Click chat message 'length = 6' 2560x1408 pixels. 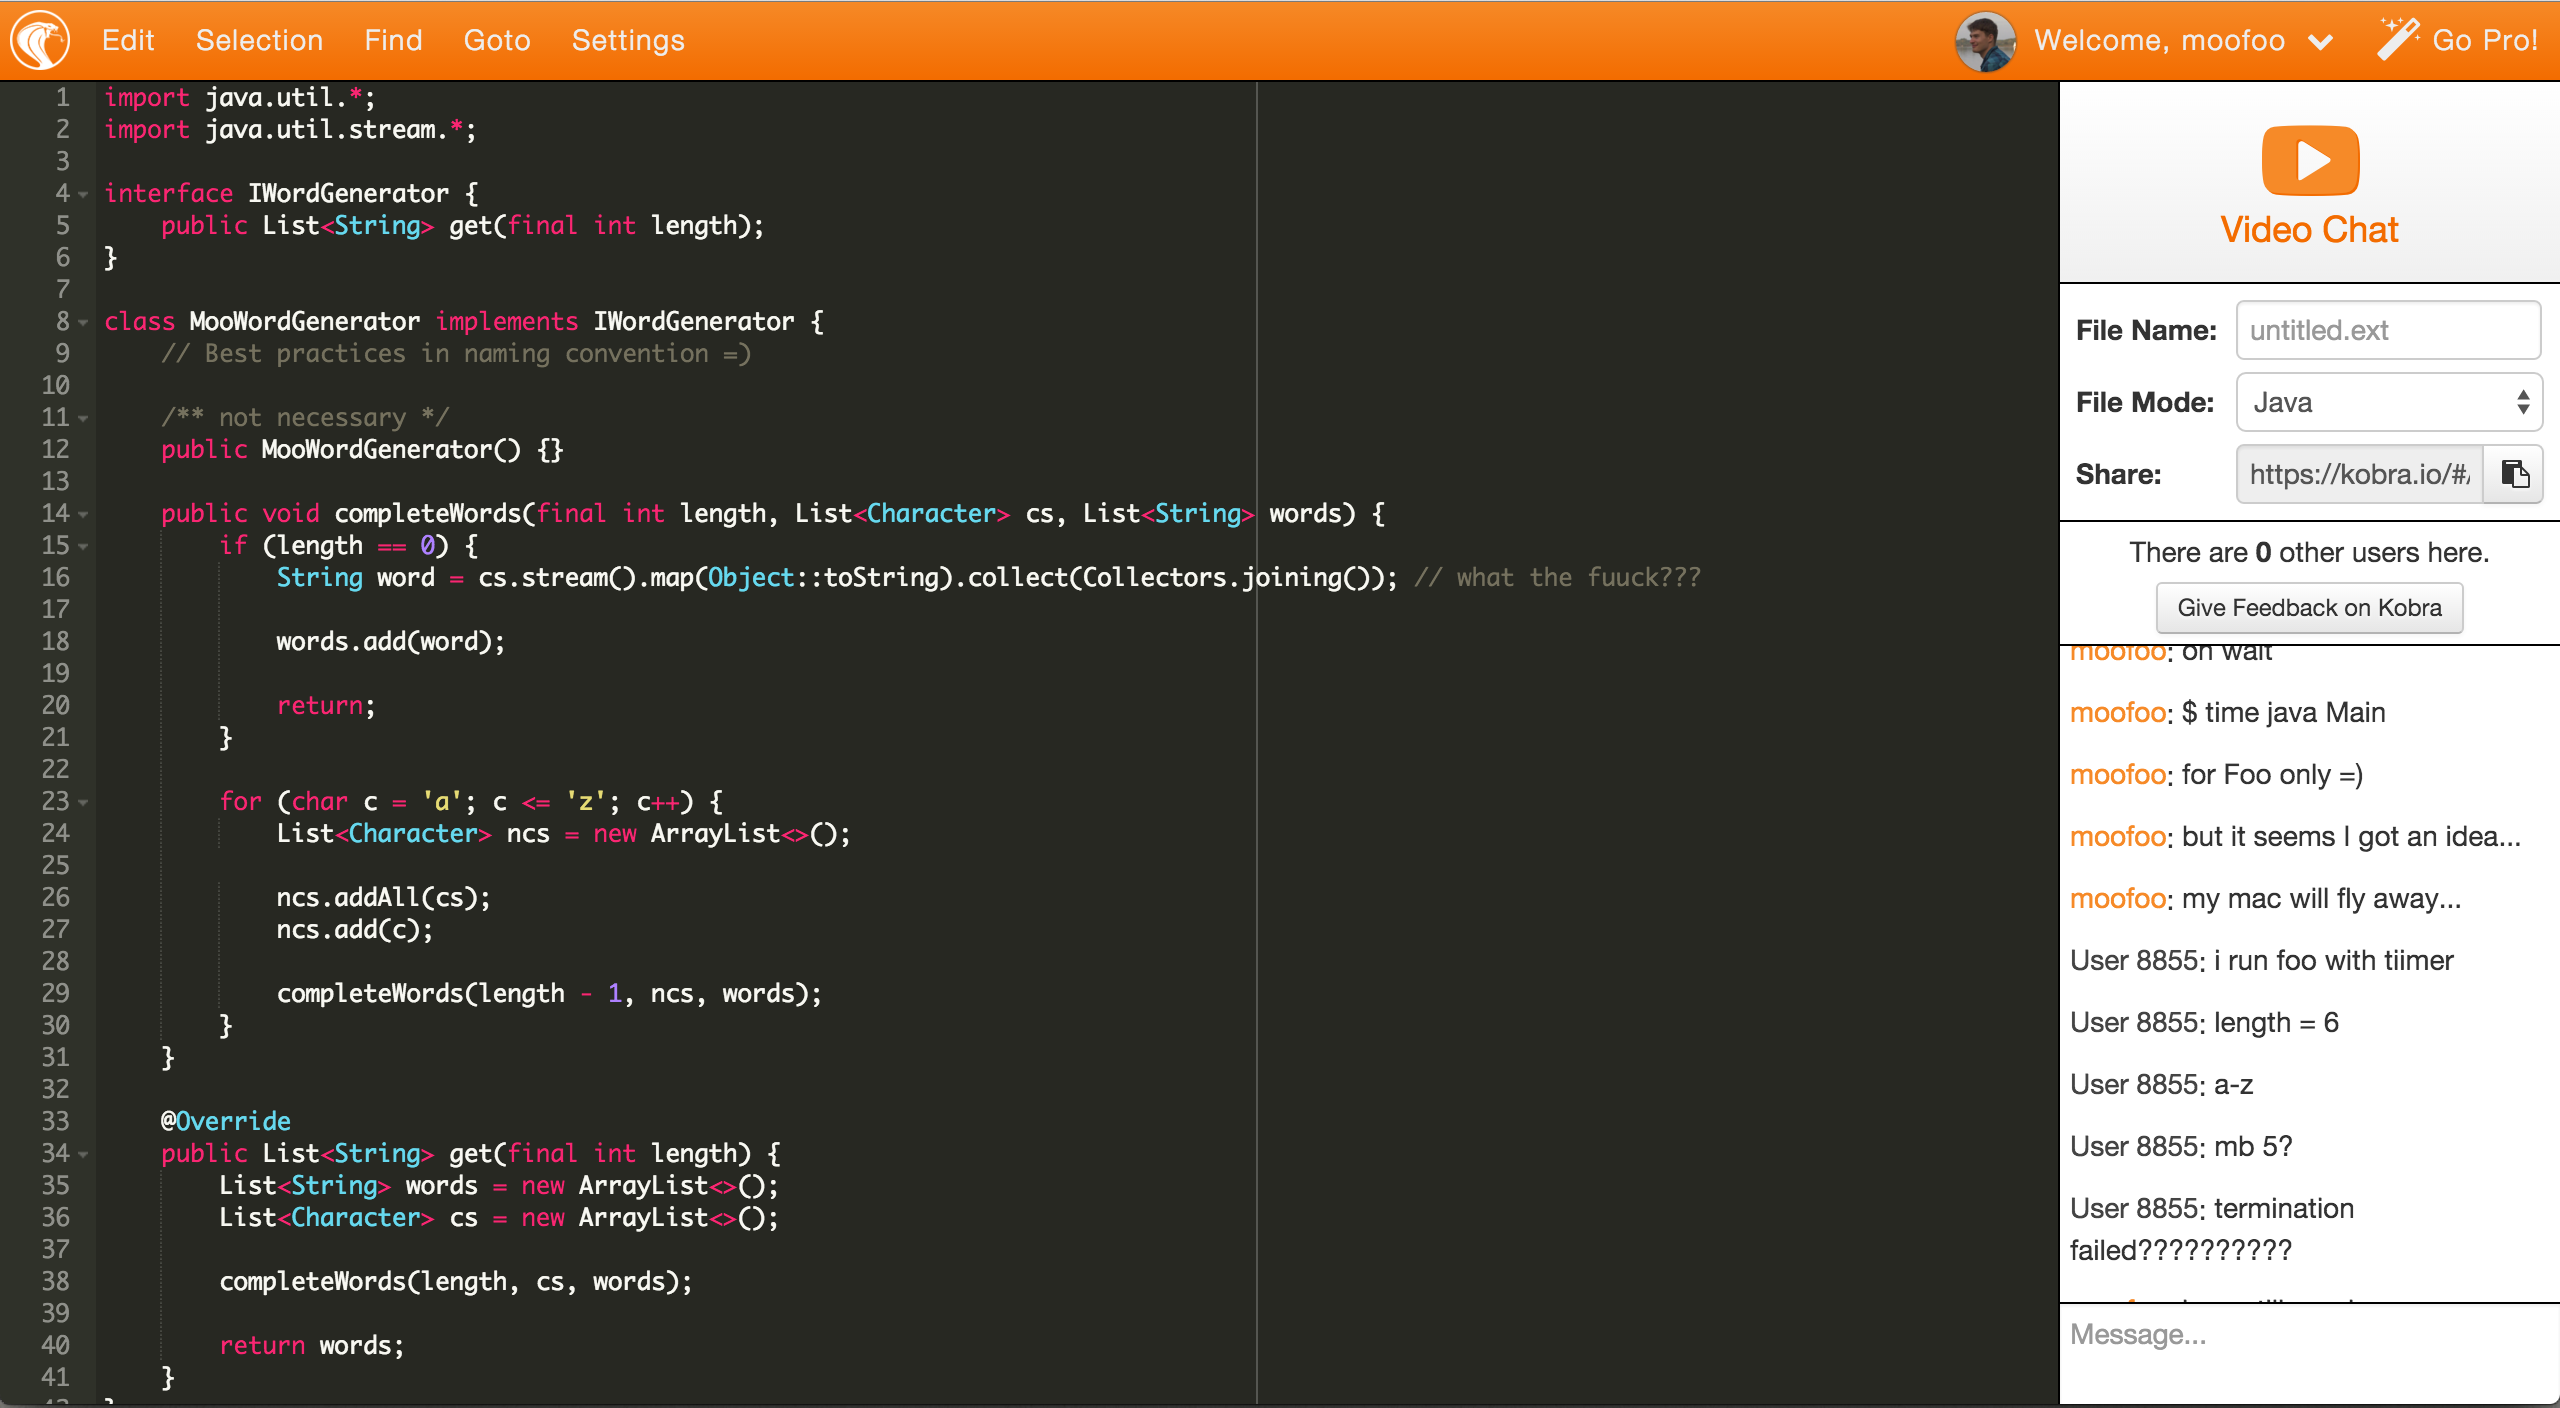coord(2276,1022)
